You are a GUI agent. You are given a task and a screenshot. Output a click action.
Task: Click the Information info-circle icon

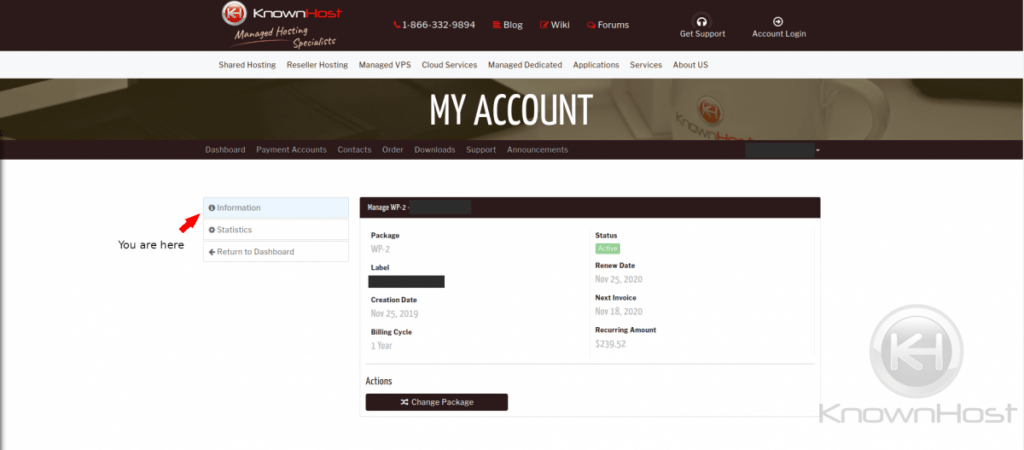click(x=212, y=208)
